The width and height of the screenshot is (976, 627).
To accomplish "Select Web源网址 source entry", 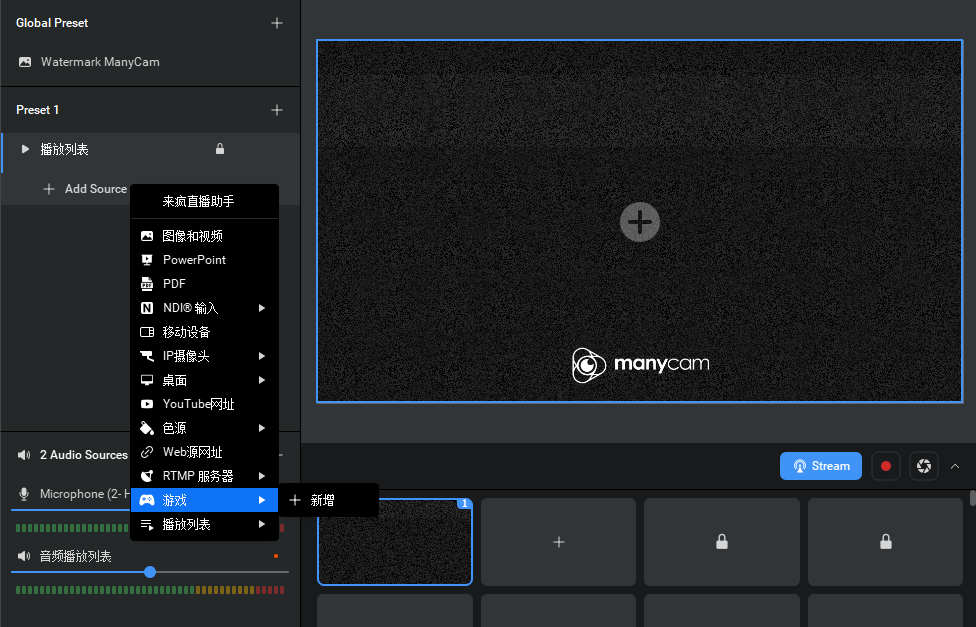I will pos(204,452).
